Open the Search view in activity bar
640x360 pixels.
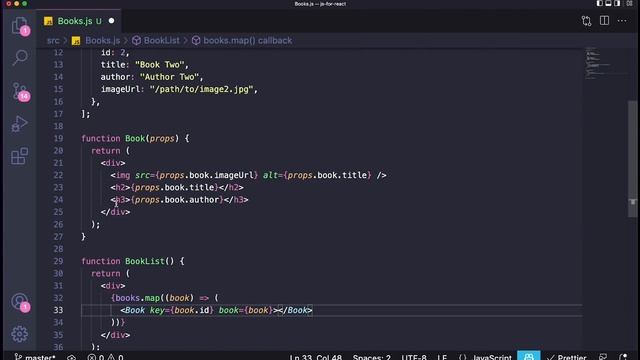20,58
